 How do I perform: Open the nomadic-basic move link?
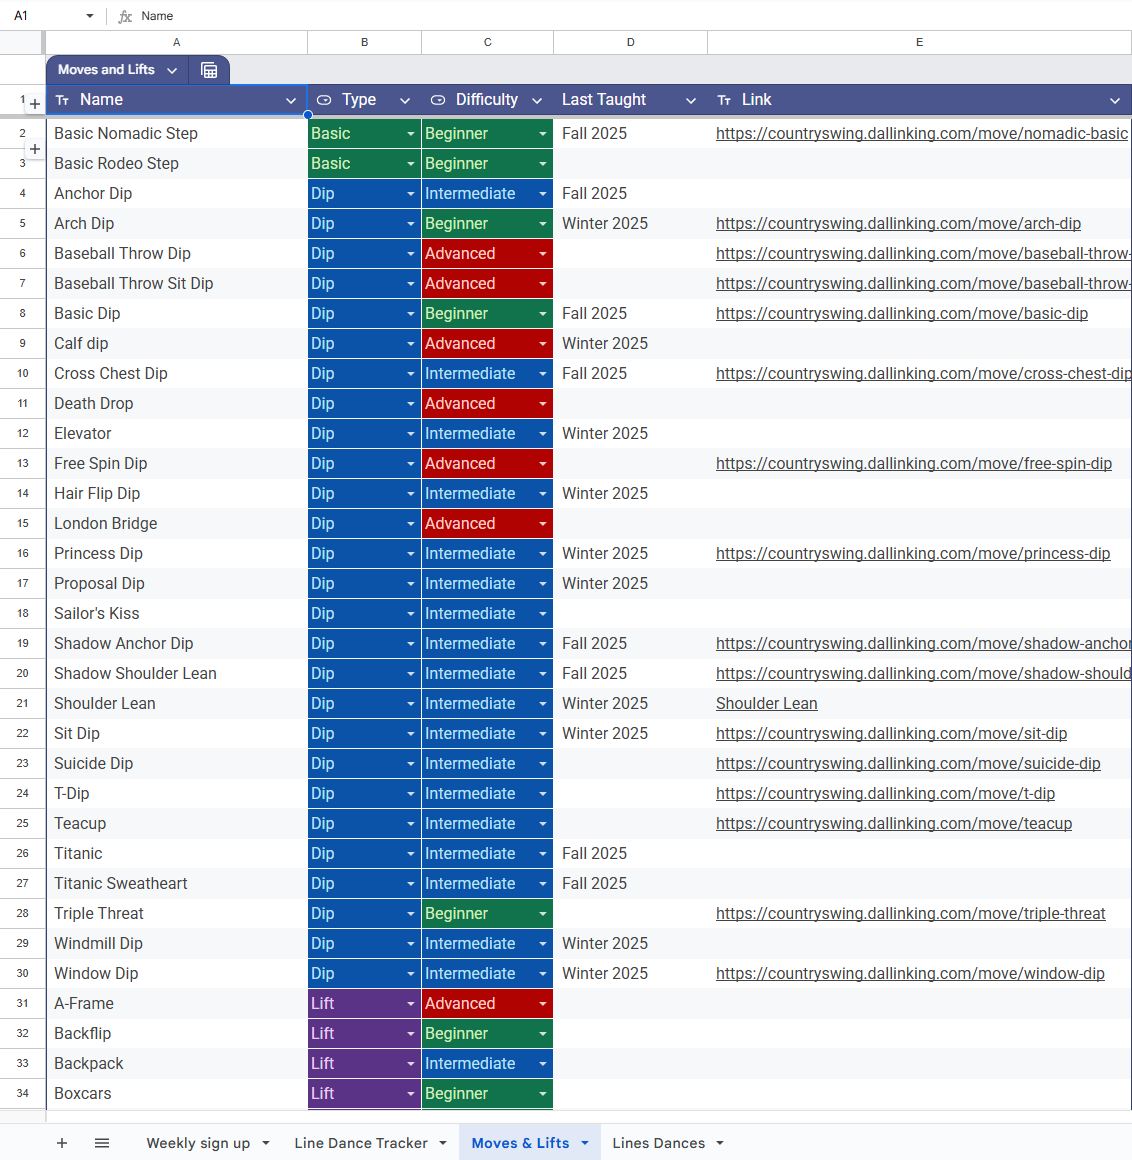[922, 134]
